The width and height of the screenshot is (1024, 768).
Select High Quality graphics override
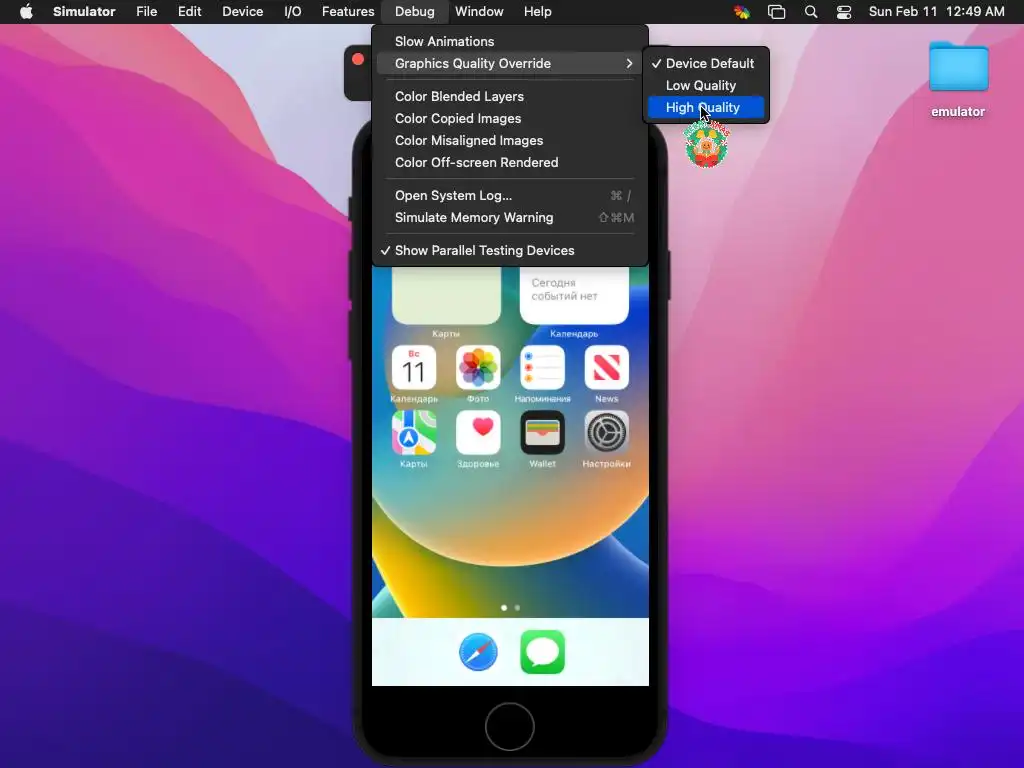tap(705, 108)
